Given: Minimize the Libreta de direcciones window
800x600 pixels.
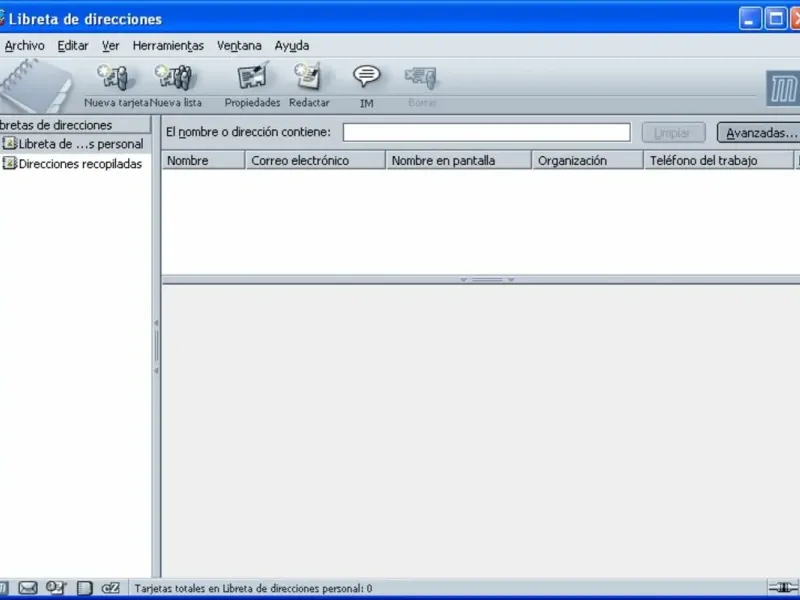Looking at the screenshot, I should pos(749,19).
